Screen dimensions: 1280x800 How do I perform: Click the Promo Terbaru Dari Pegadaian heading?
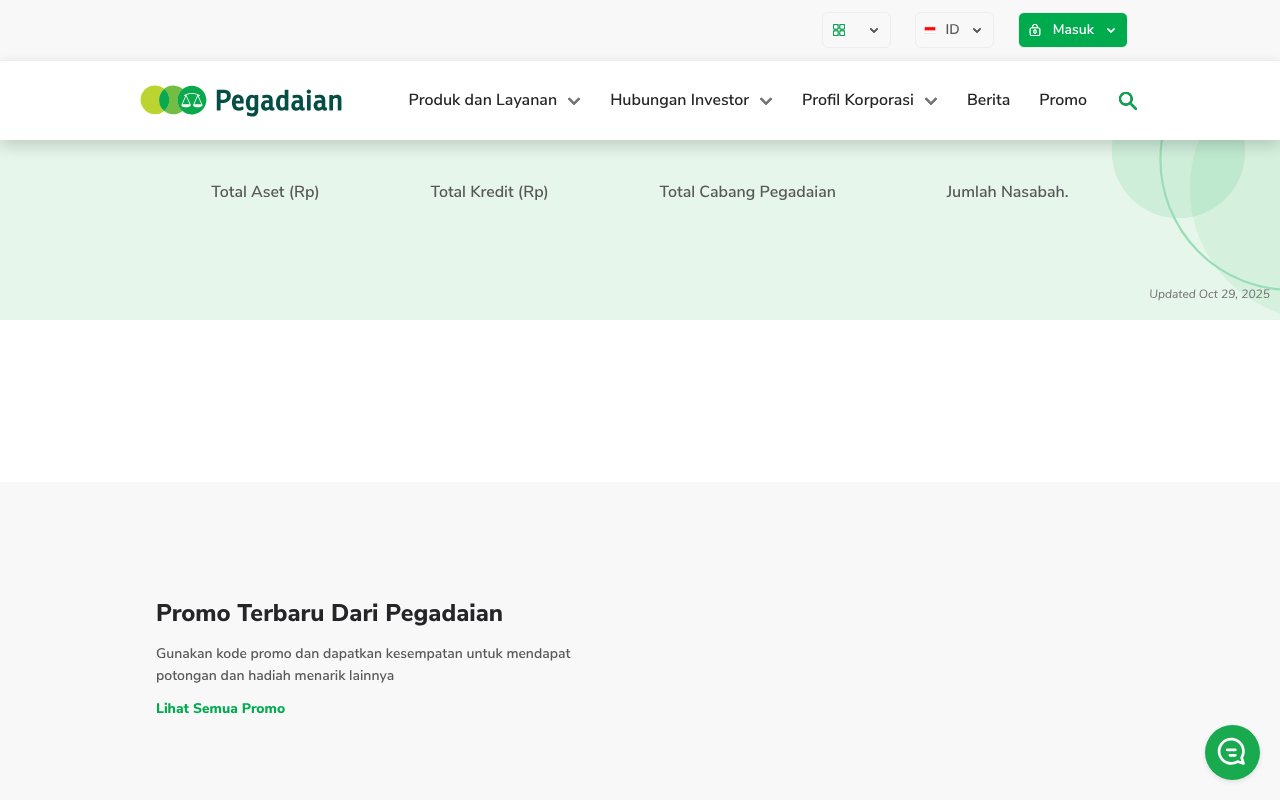pos(329,613)
